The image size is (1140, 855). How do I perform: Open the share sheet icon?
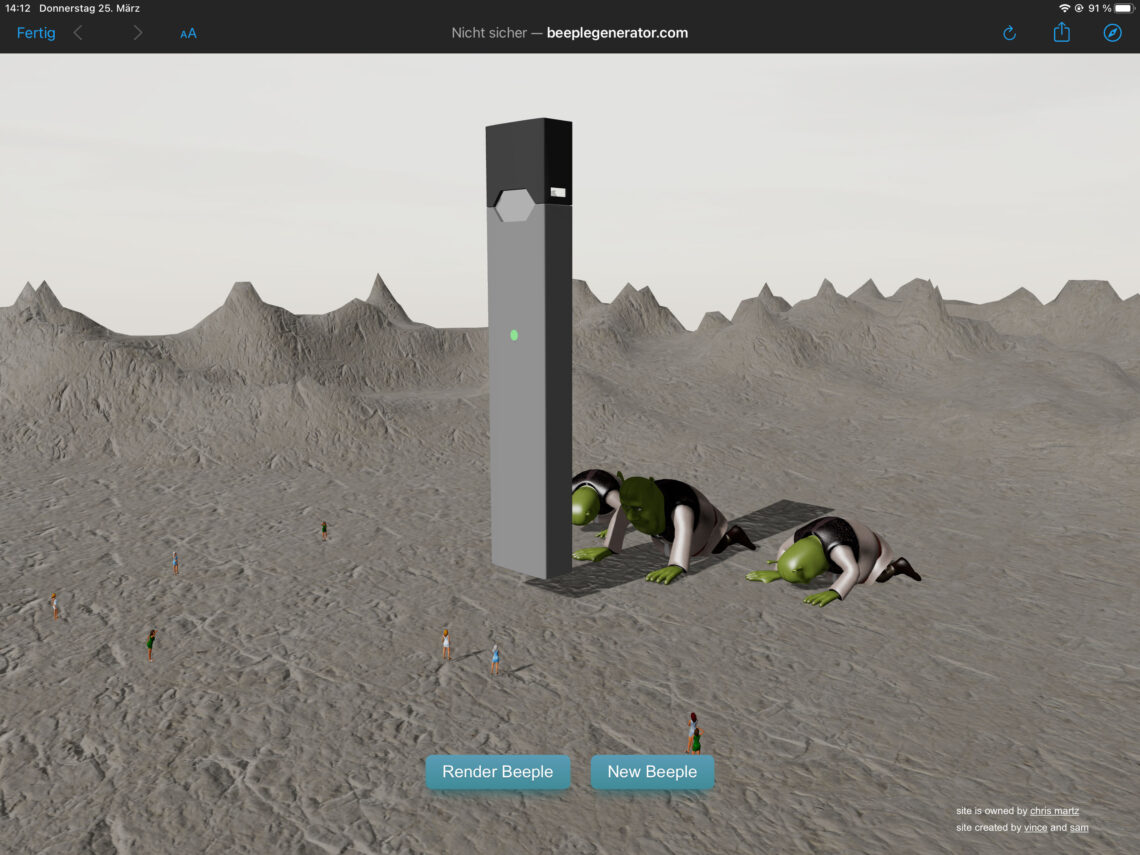click(1061, 32)
